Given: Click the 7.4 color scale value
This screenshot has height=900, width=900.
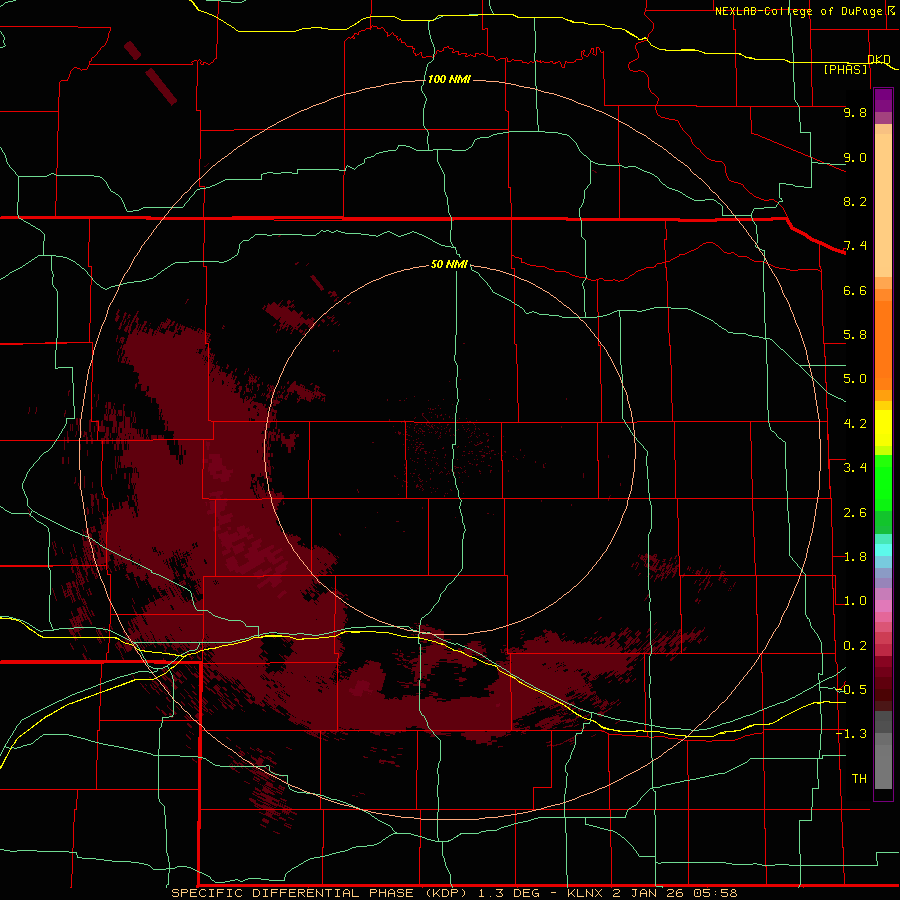Looking at the screenshot, I should pyautogui.click(x=855, y=246).
